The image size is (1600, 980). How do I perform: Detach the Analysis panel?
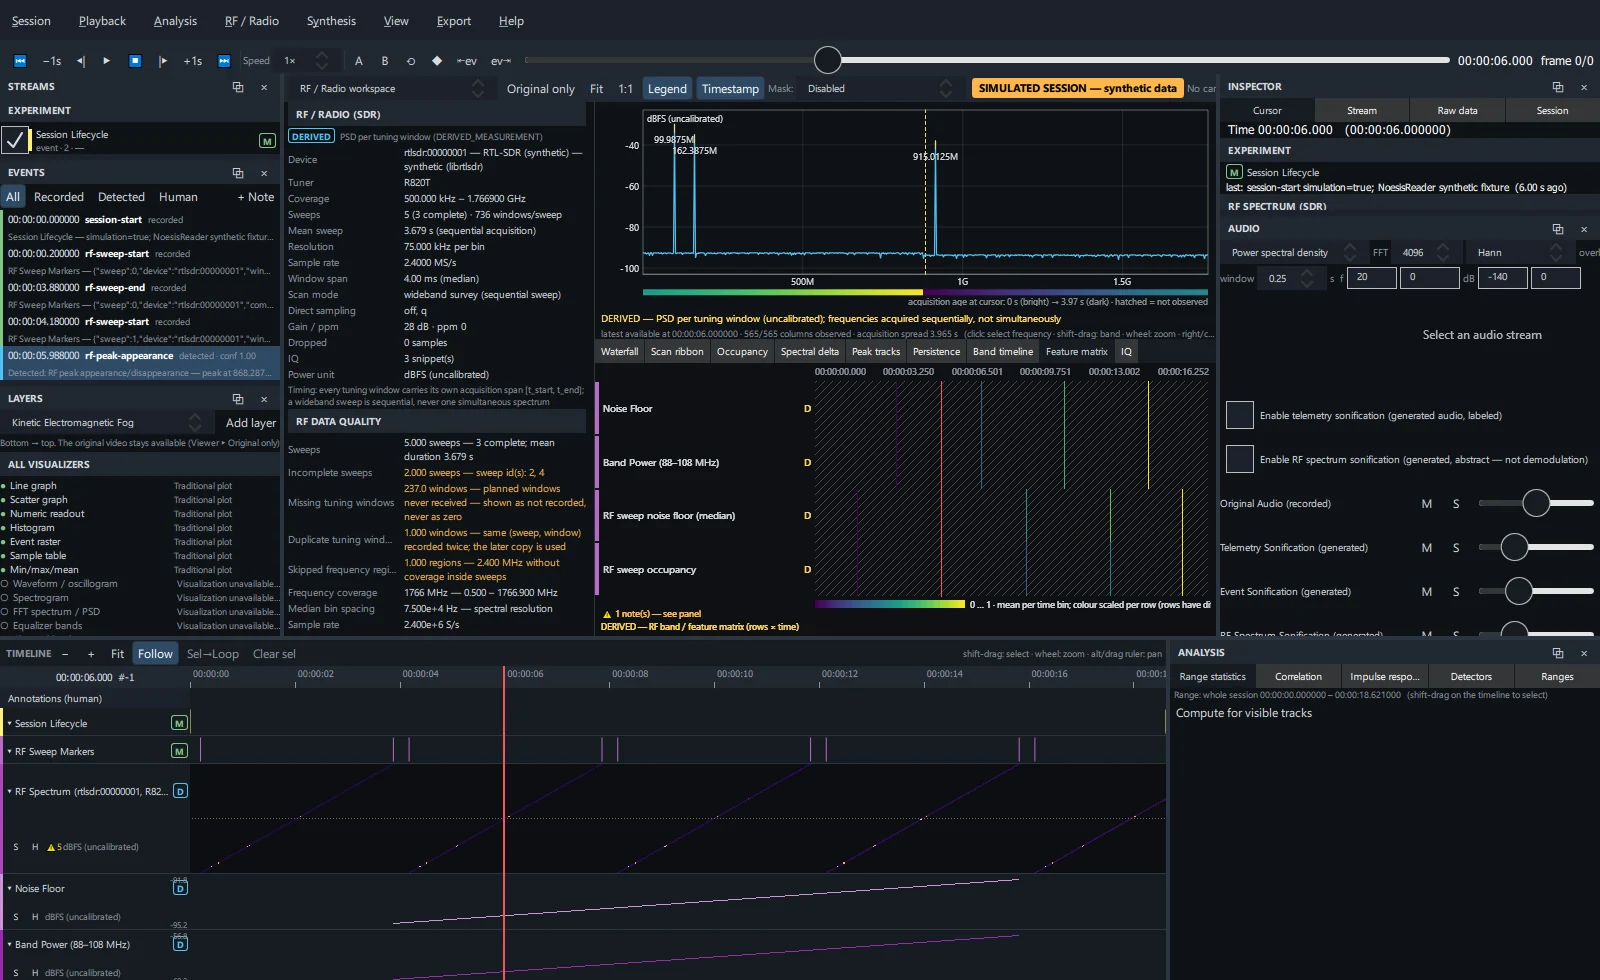coord(1557,653)
